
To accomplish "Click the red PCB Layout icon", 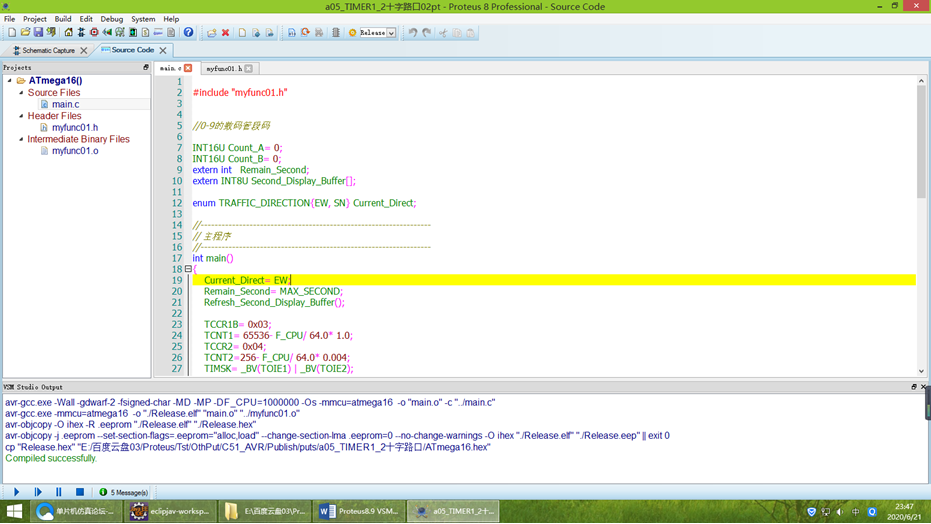I will 94,33.
